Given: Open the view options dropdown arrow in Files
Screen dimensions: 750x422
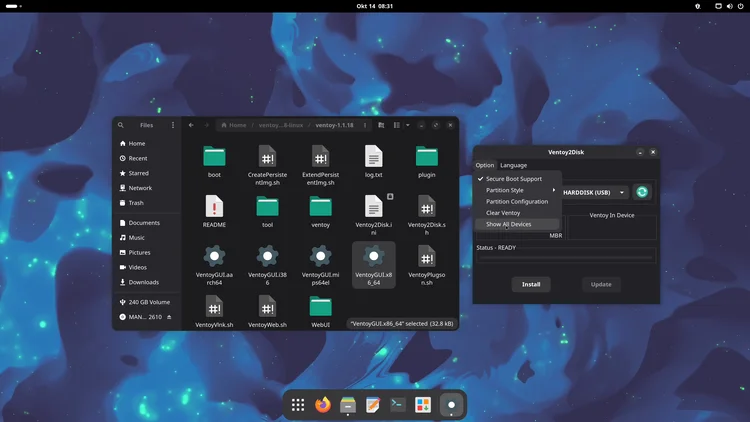Looking at the screenshot, I should tap(408, 125).
